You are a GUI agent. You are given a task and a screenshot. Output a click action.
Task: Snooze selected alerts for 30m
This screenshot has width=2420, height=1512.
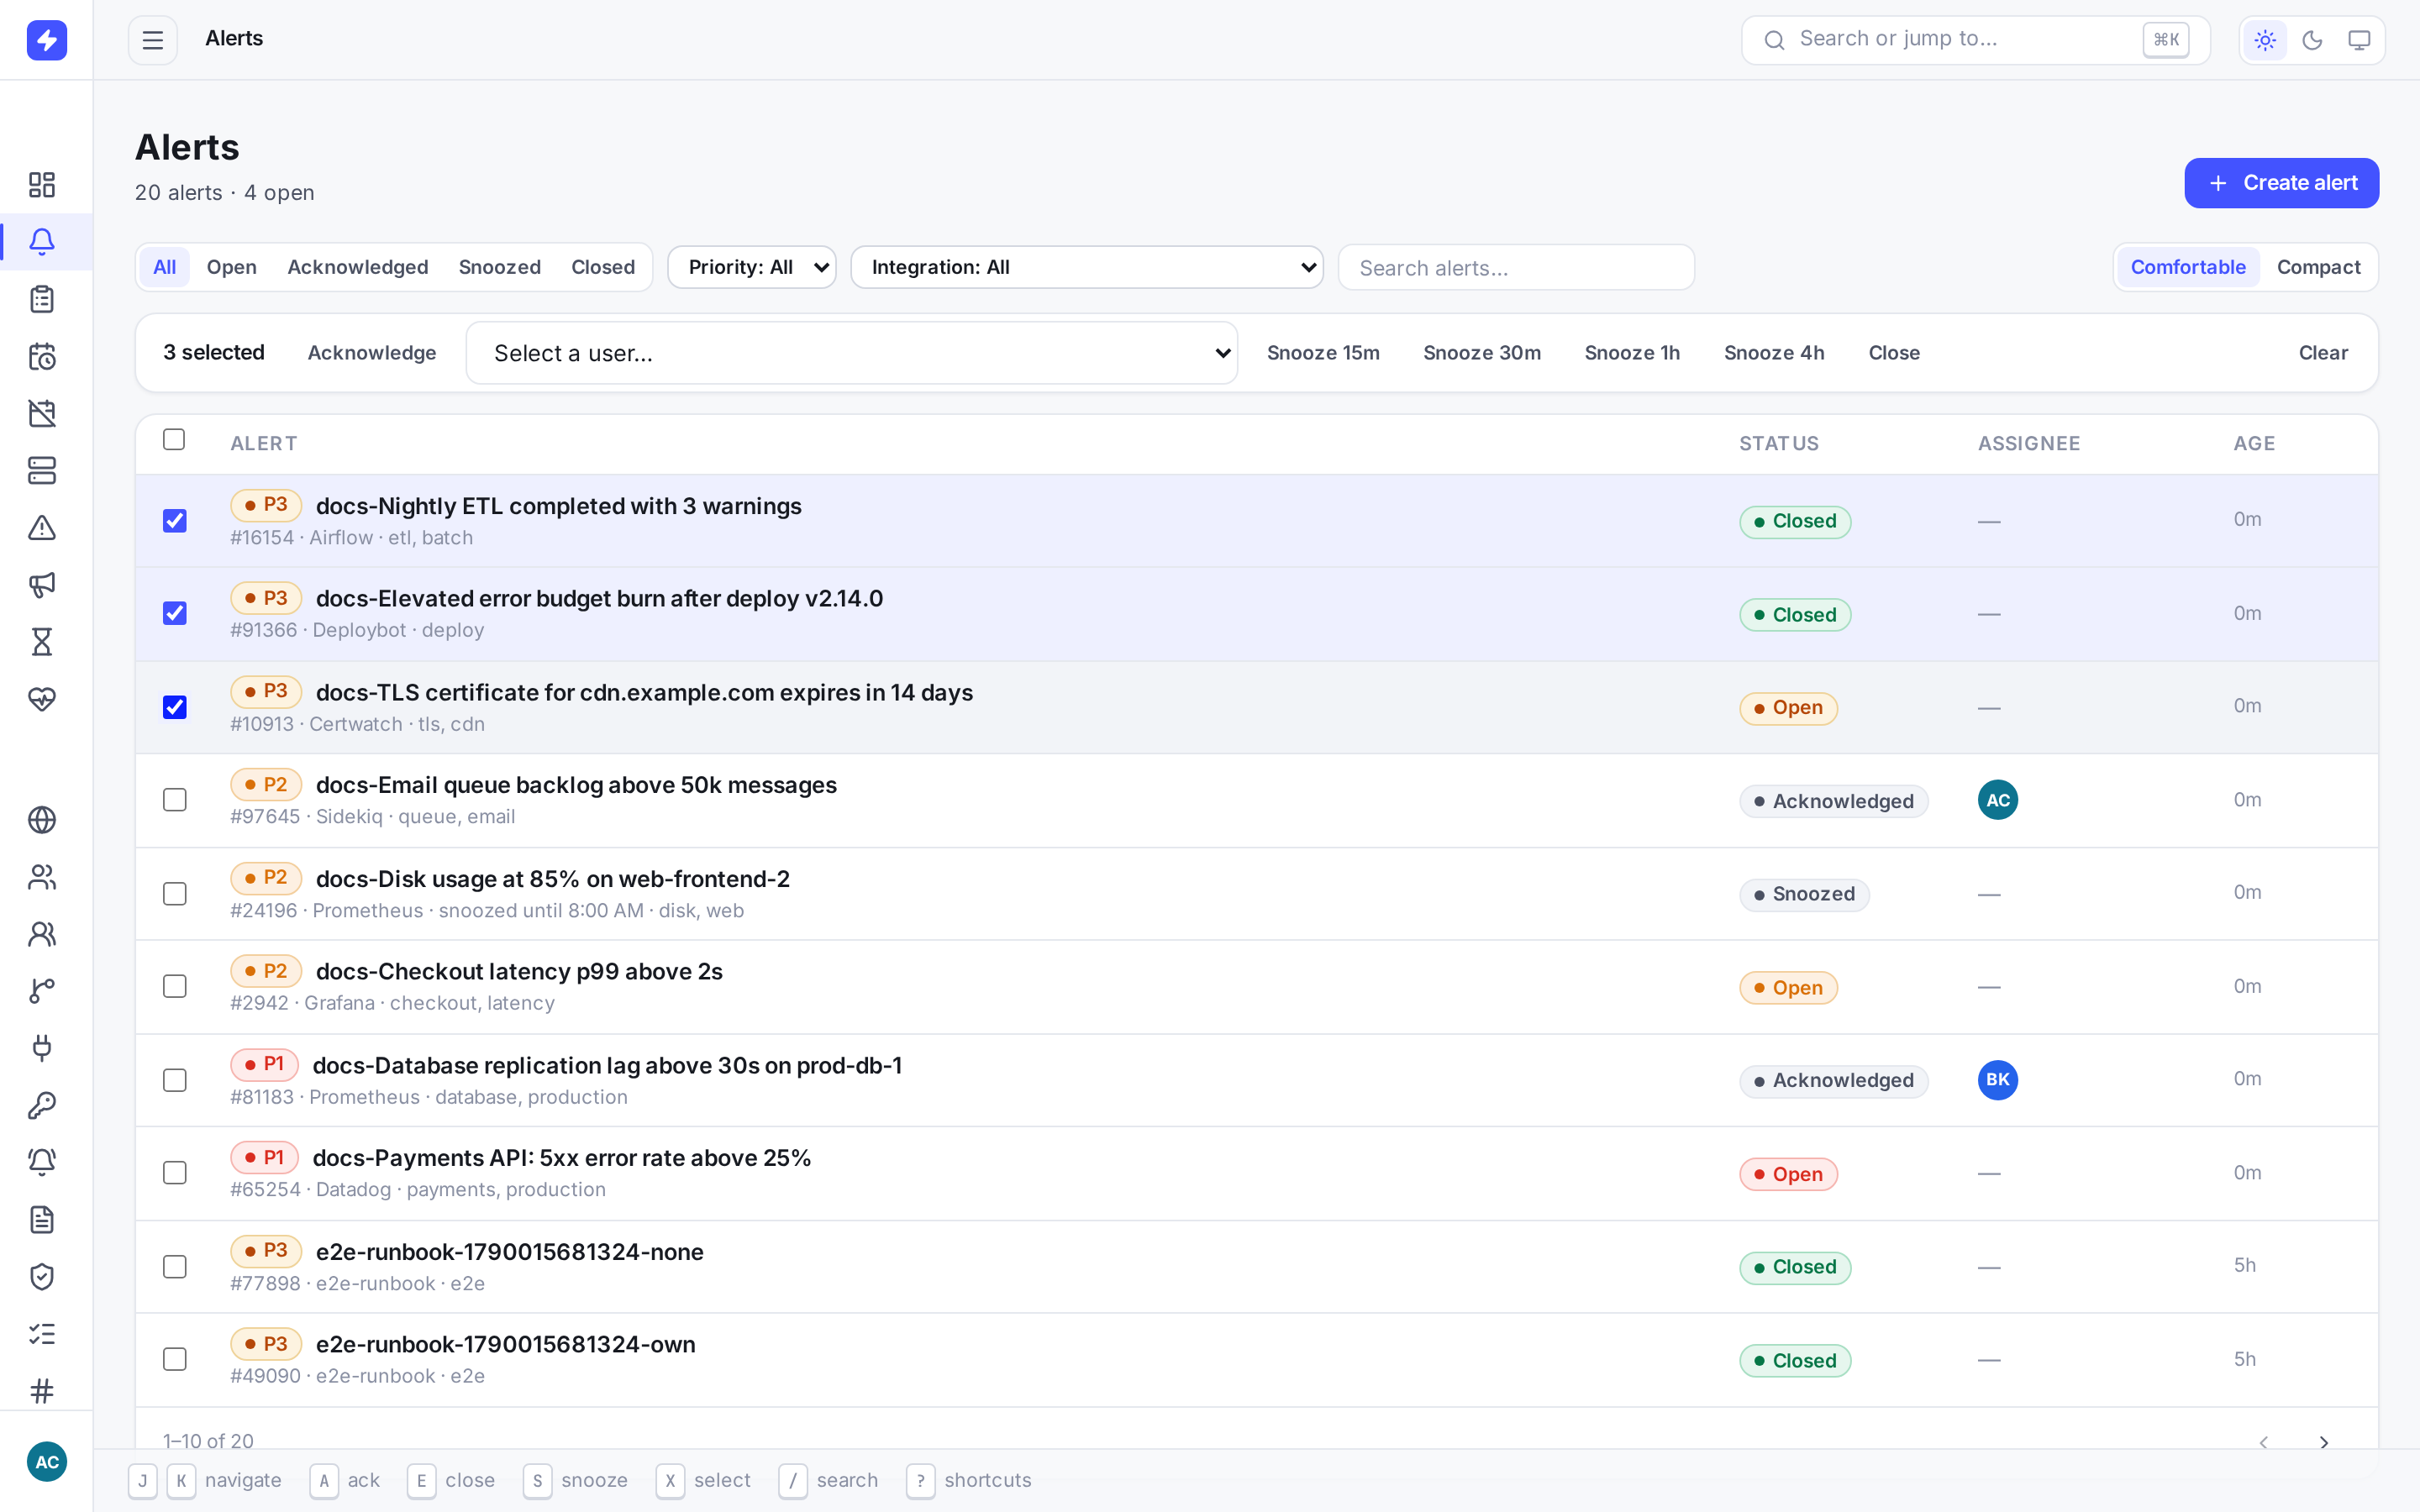point(1482,353)
